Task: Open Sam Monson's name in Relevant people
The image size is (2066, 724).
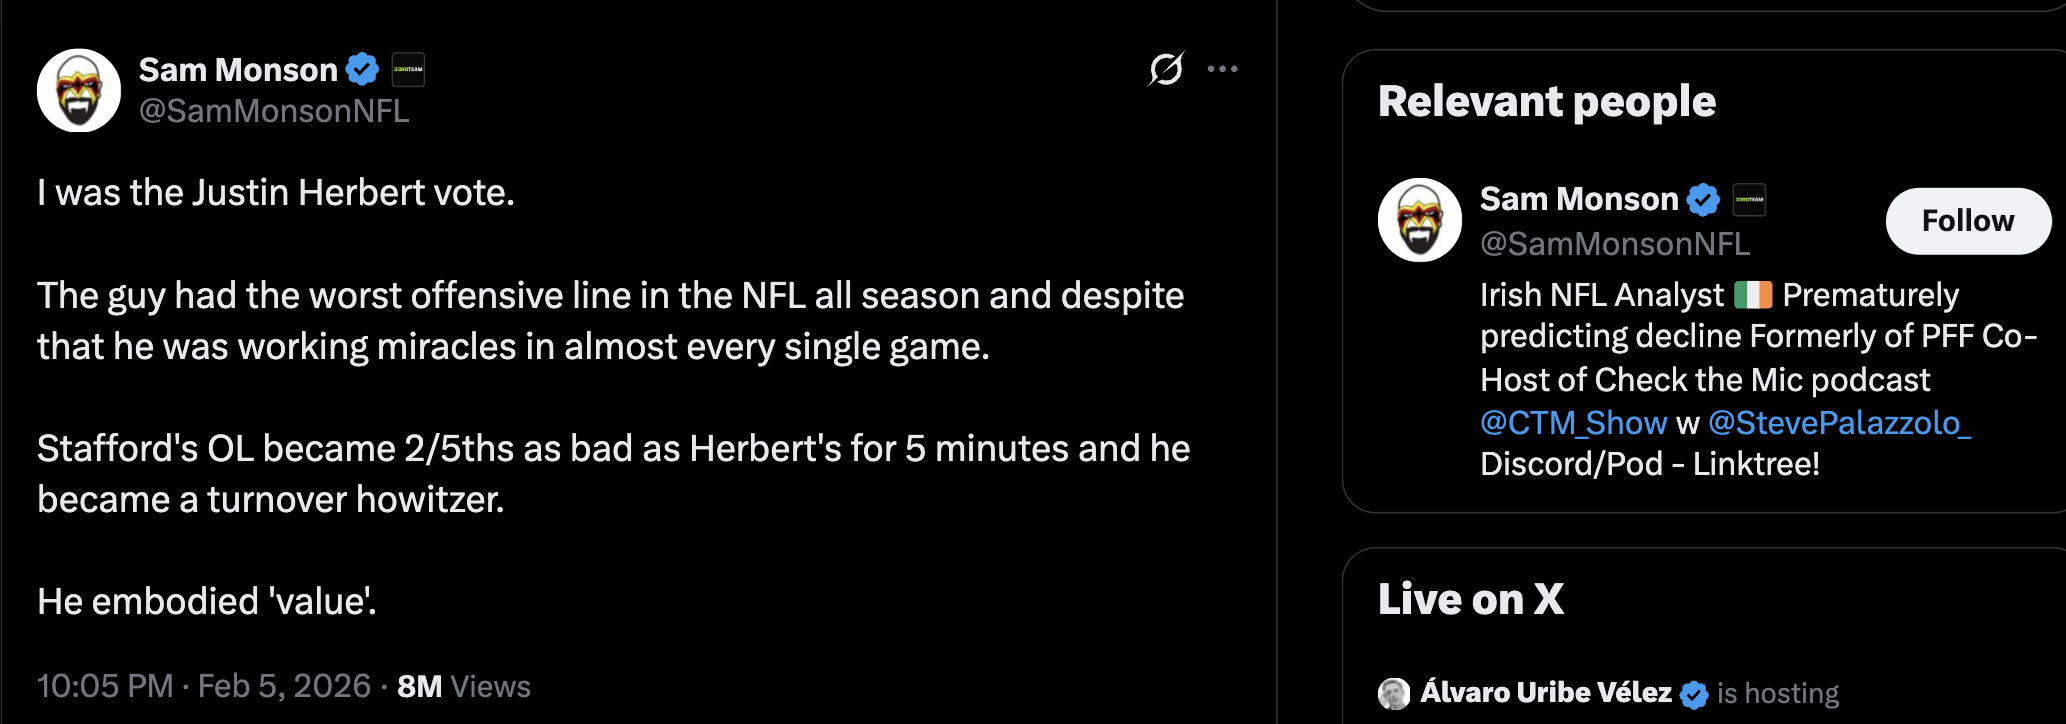Action: coord(1578,200)
